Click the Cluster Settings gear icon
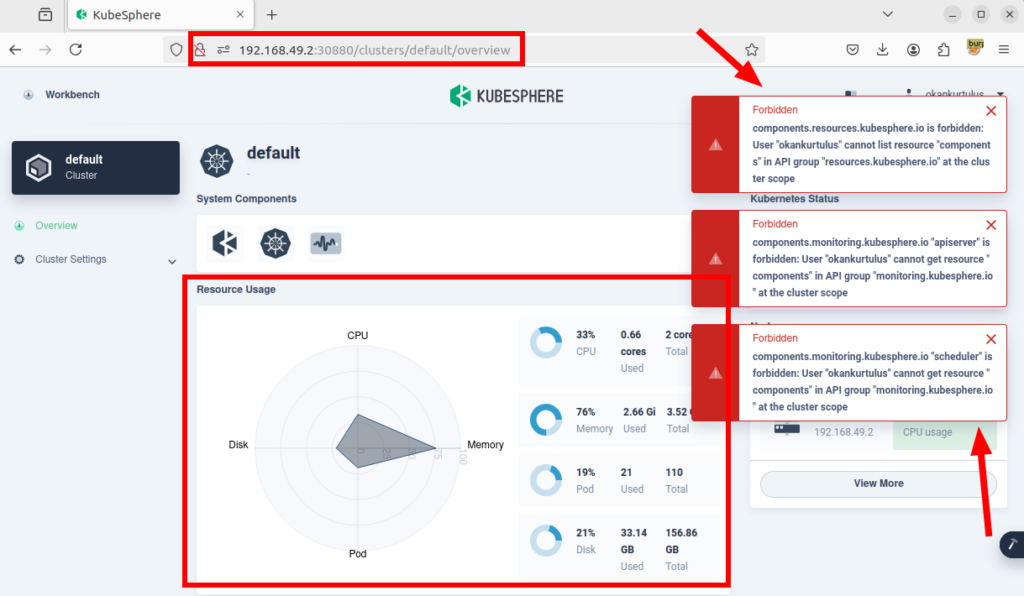Image resolution: width=1024 pixels, height=596 pixels. pyautogui.click(x=20, y=260)
